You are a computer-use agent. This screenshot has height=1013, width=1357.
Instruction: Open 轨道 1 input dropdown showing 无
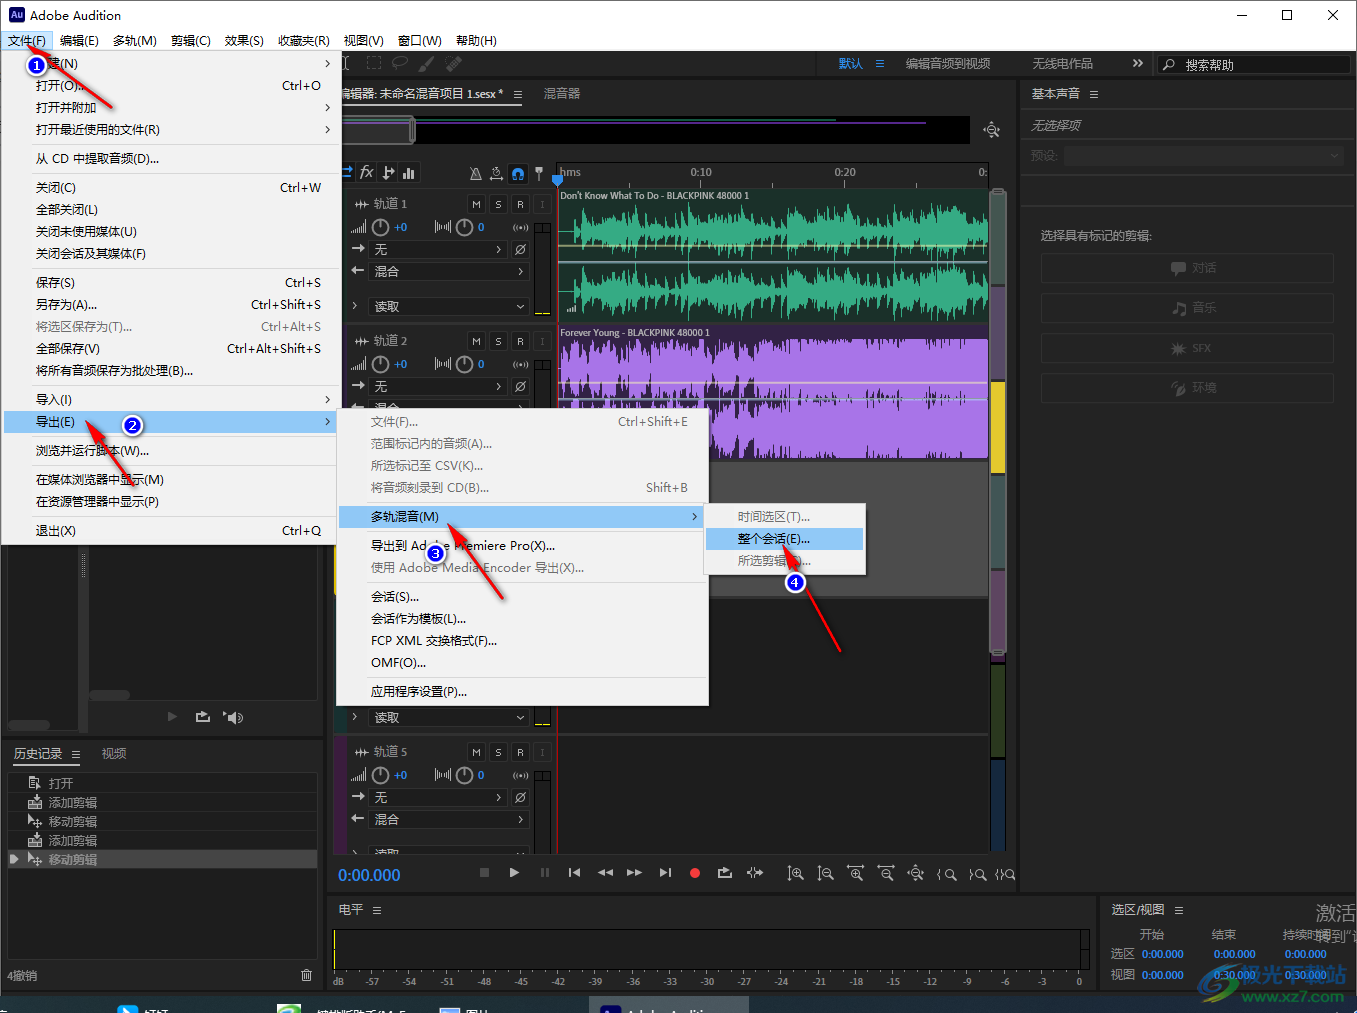438,249
